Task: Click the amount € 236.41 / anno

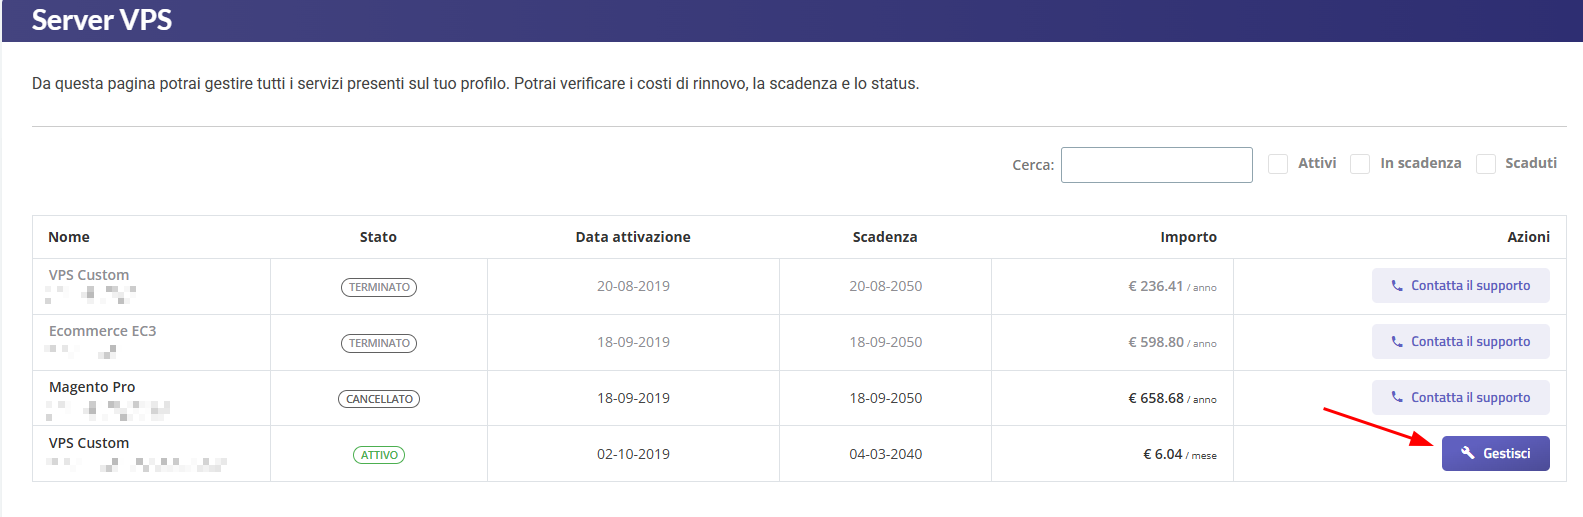Action: point(1172,286)
